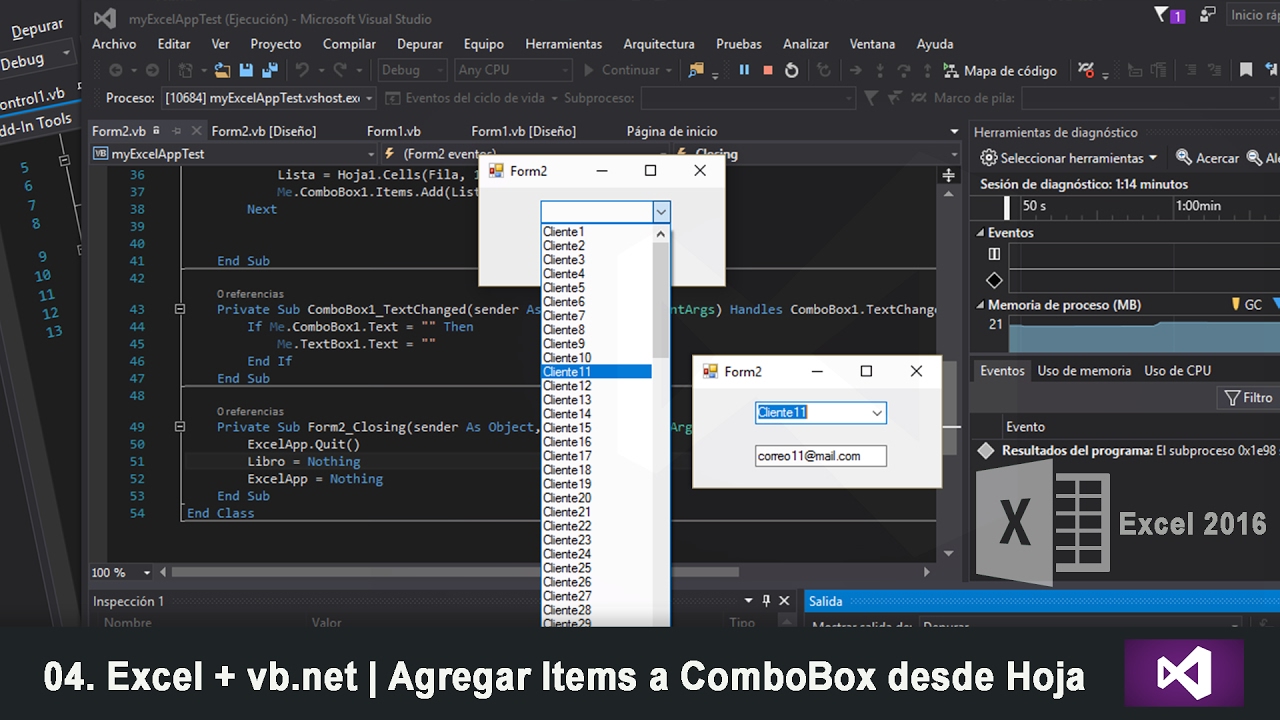Click the bookmark icon in the toolbar

tap(1246, 70)
